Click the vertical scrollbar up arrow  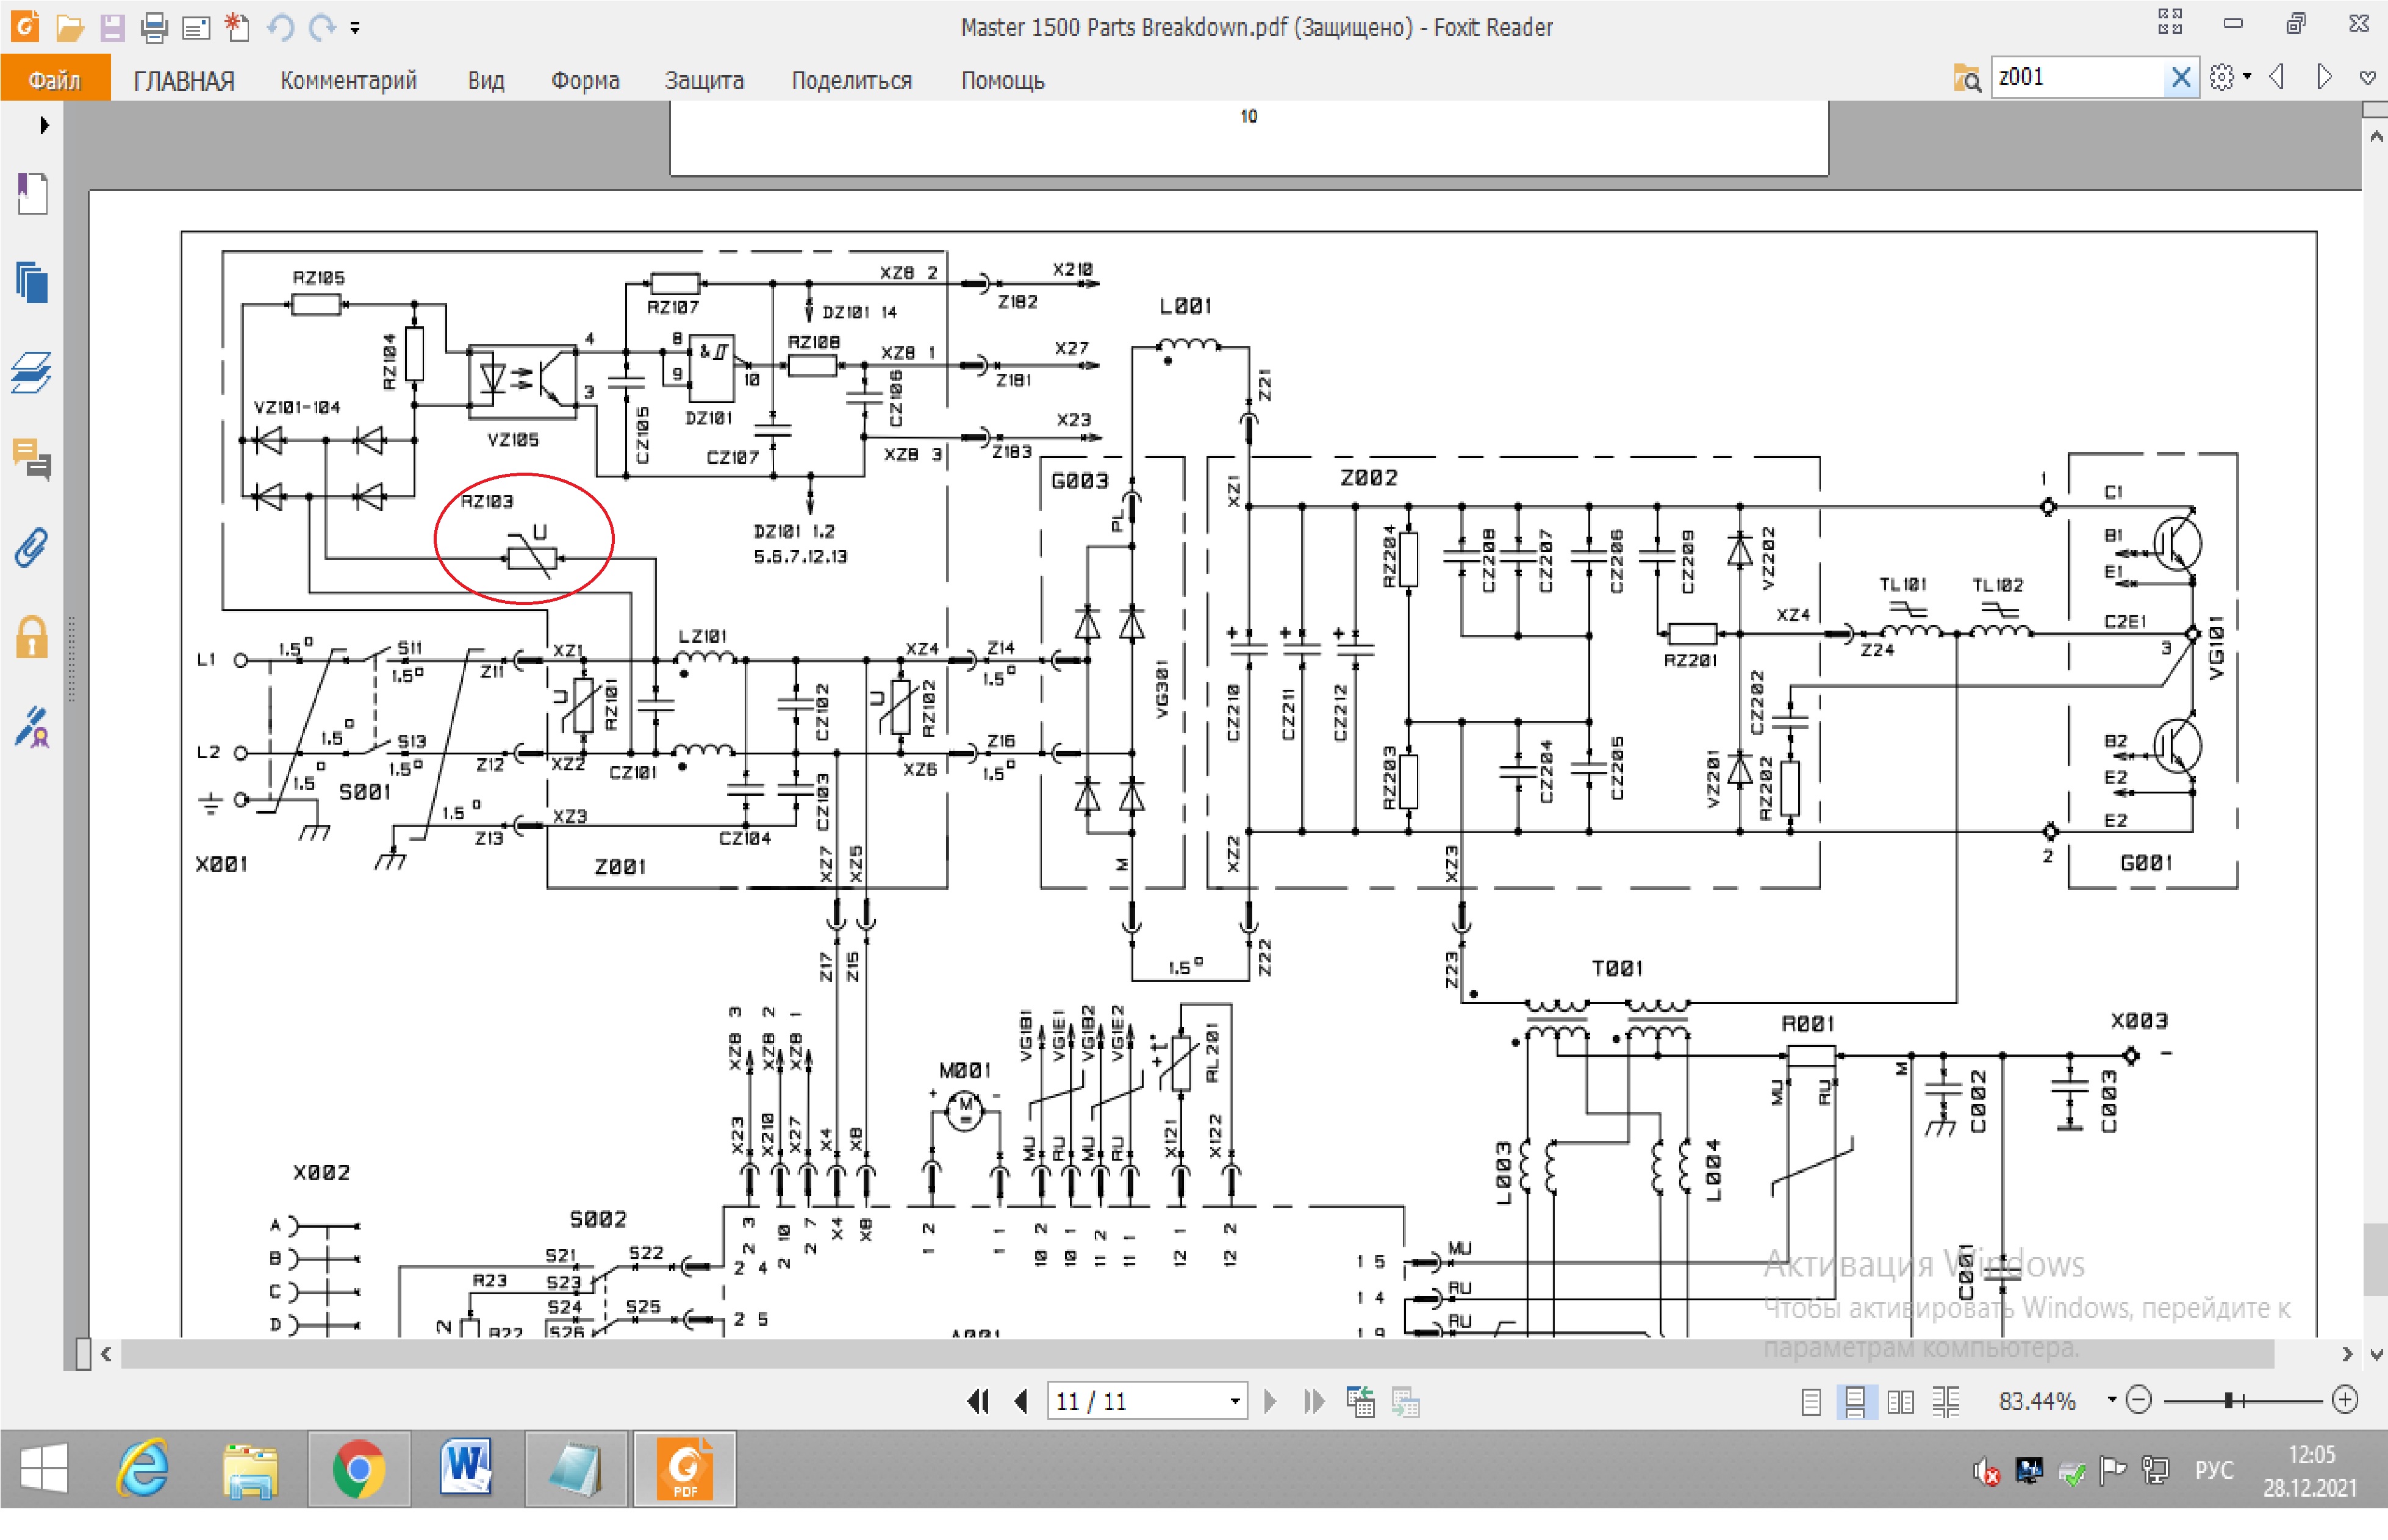click(2375, 136)
